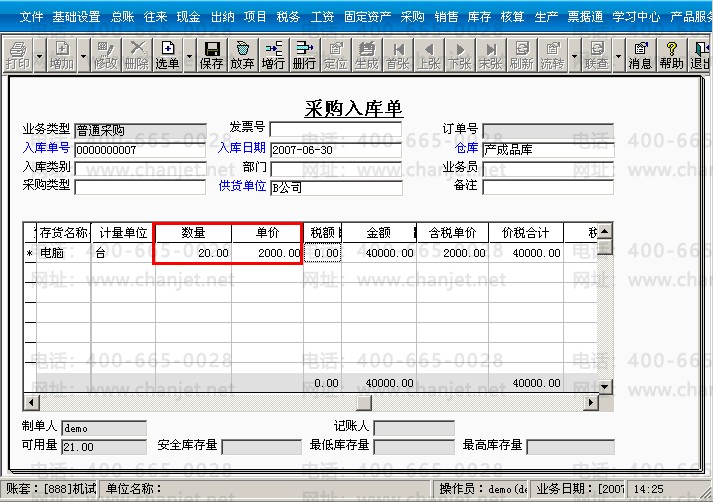This screenshot has width=713, height=502.
Task: Click the 打印 print icon
Action: click(18, 55)
